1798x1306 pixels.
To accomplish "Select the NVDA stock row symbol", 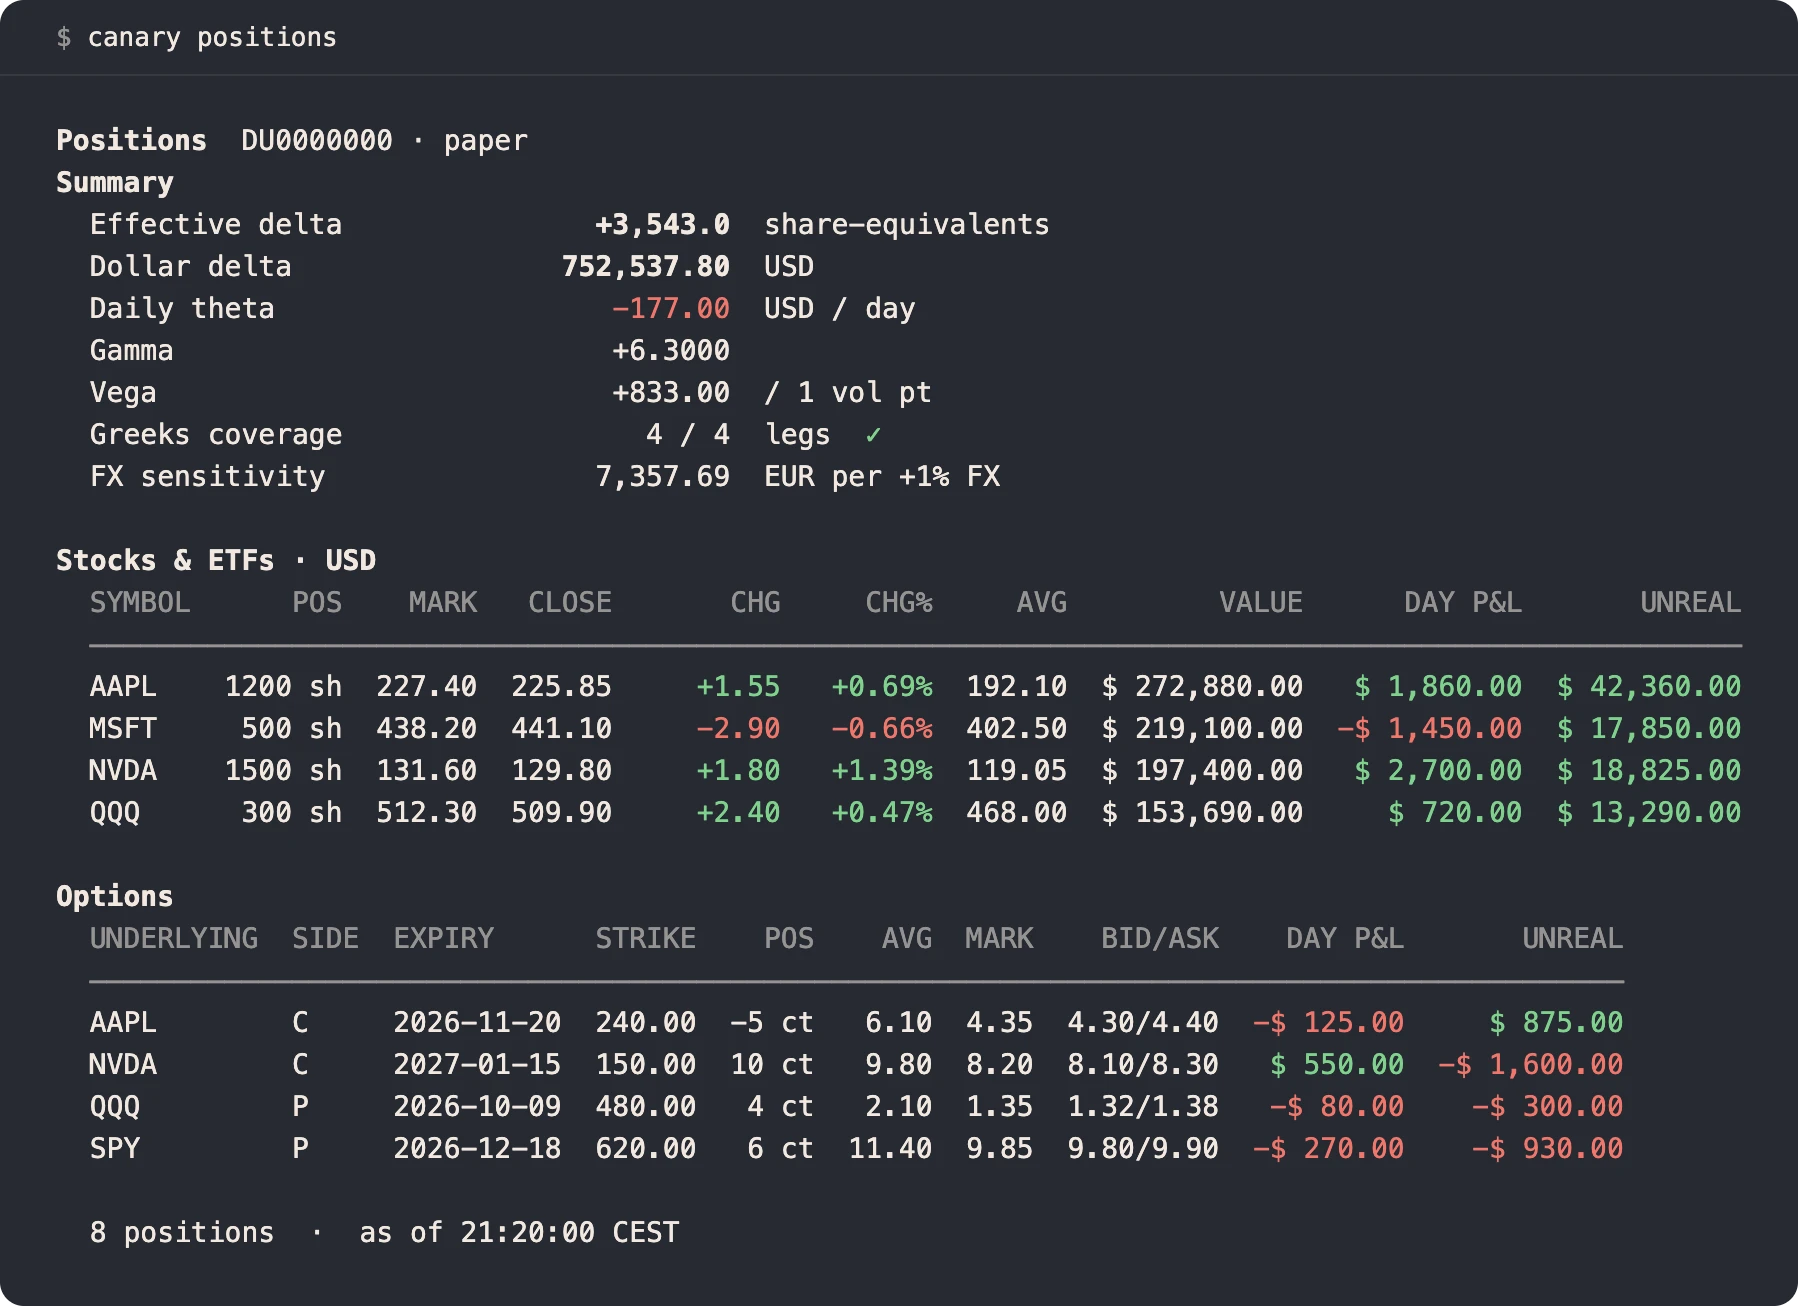I will point(123,770).
